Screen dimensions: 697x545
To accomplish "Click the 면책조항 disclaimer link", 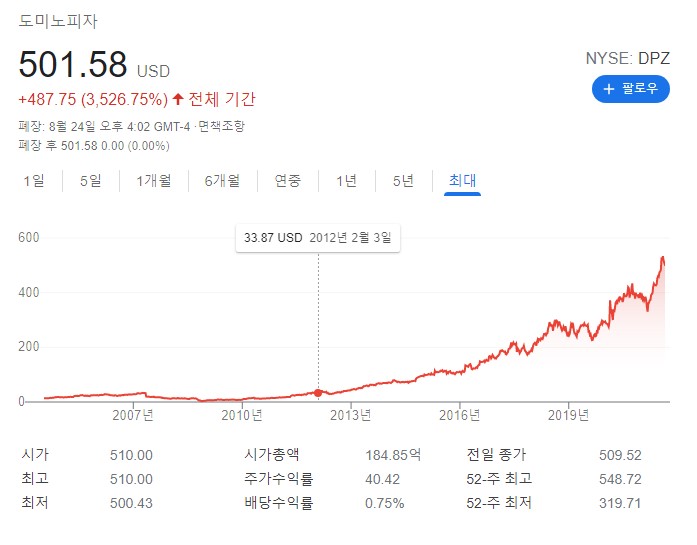I will (x=221, y=126).
